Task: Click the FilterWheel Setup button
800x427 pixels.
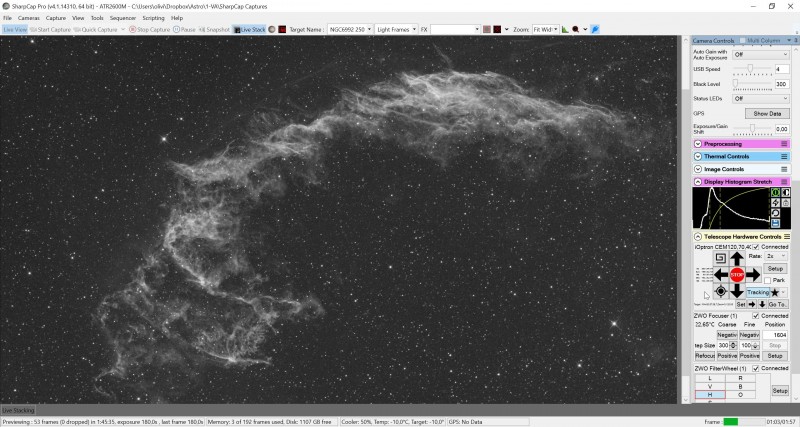Action: click(780, 390)
